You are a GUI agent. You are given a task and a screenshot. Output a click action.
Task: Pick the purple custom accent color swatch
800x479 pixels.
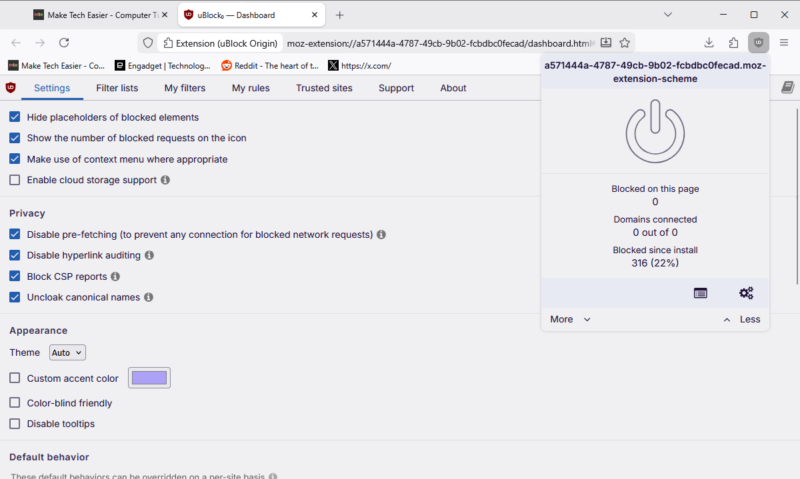coord(142,378)
